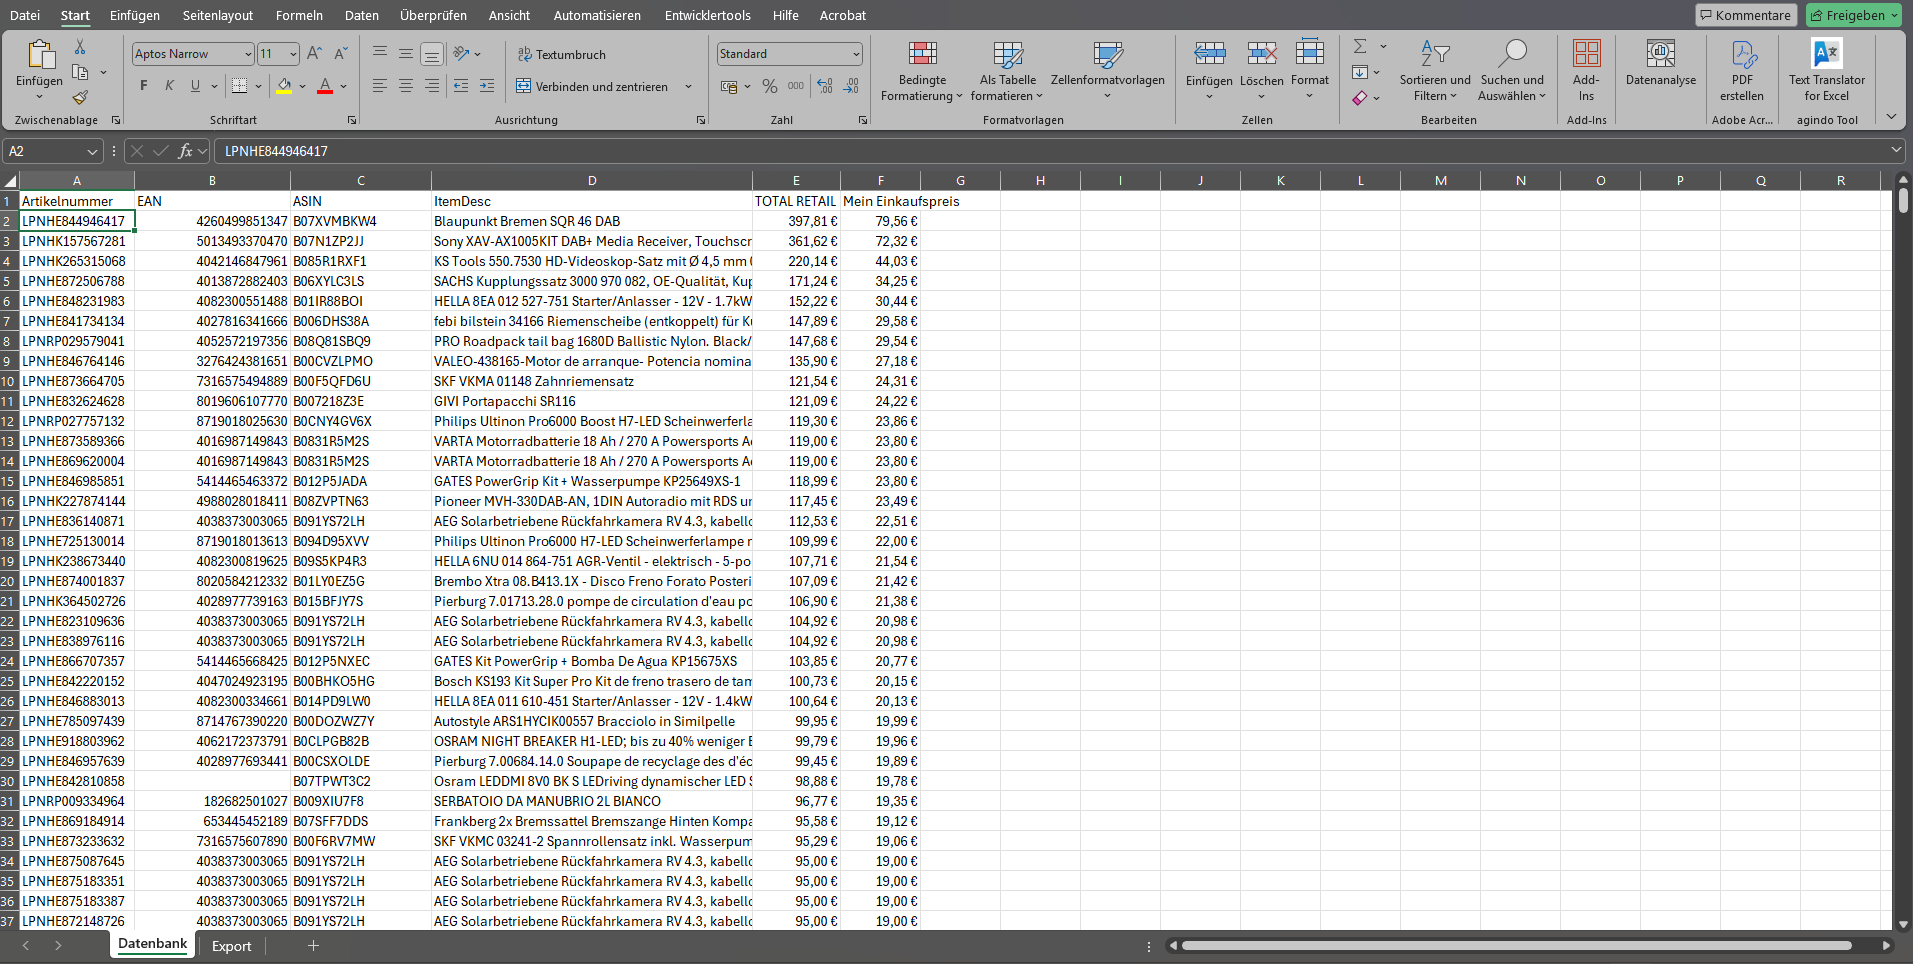The width and height of the screenshot is (1913, 964).
Task: Toggle center horizontal alignment
Action: pyautogui.click(x=406, y=86)
